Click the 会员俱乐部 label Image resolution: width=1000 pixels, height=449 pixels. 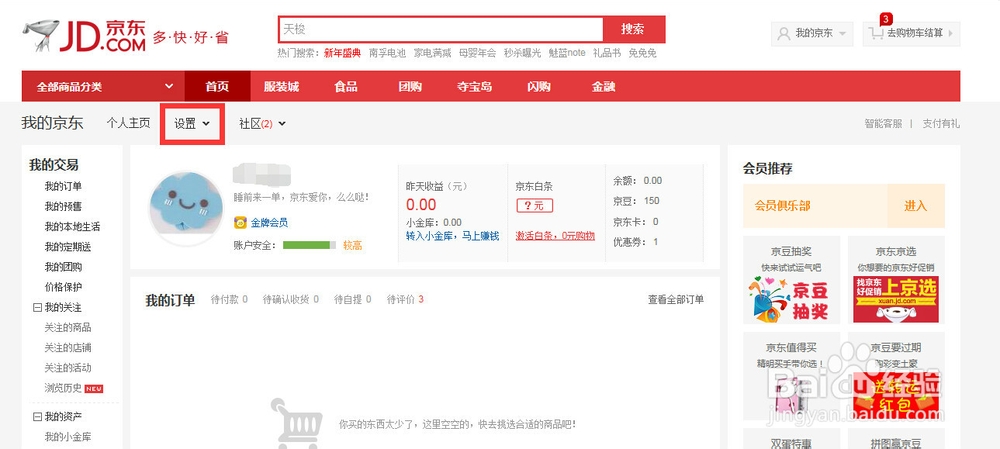783,206
